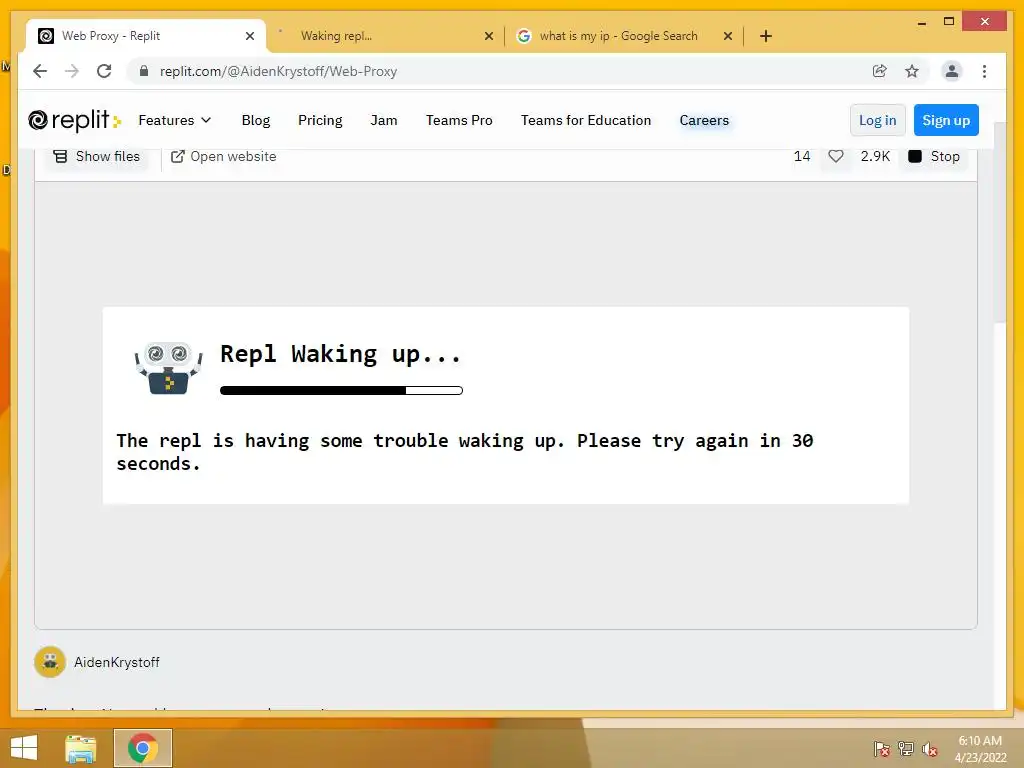Click the 2.9K run count
The width and height of the screenshot is (1024, 768).
pyautogui.click(x=875, y=156)
